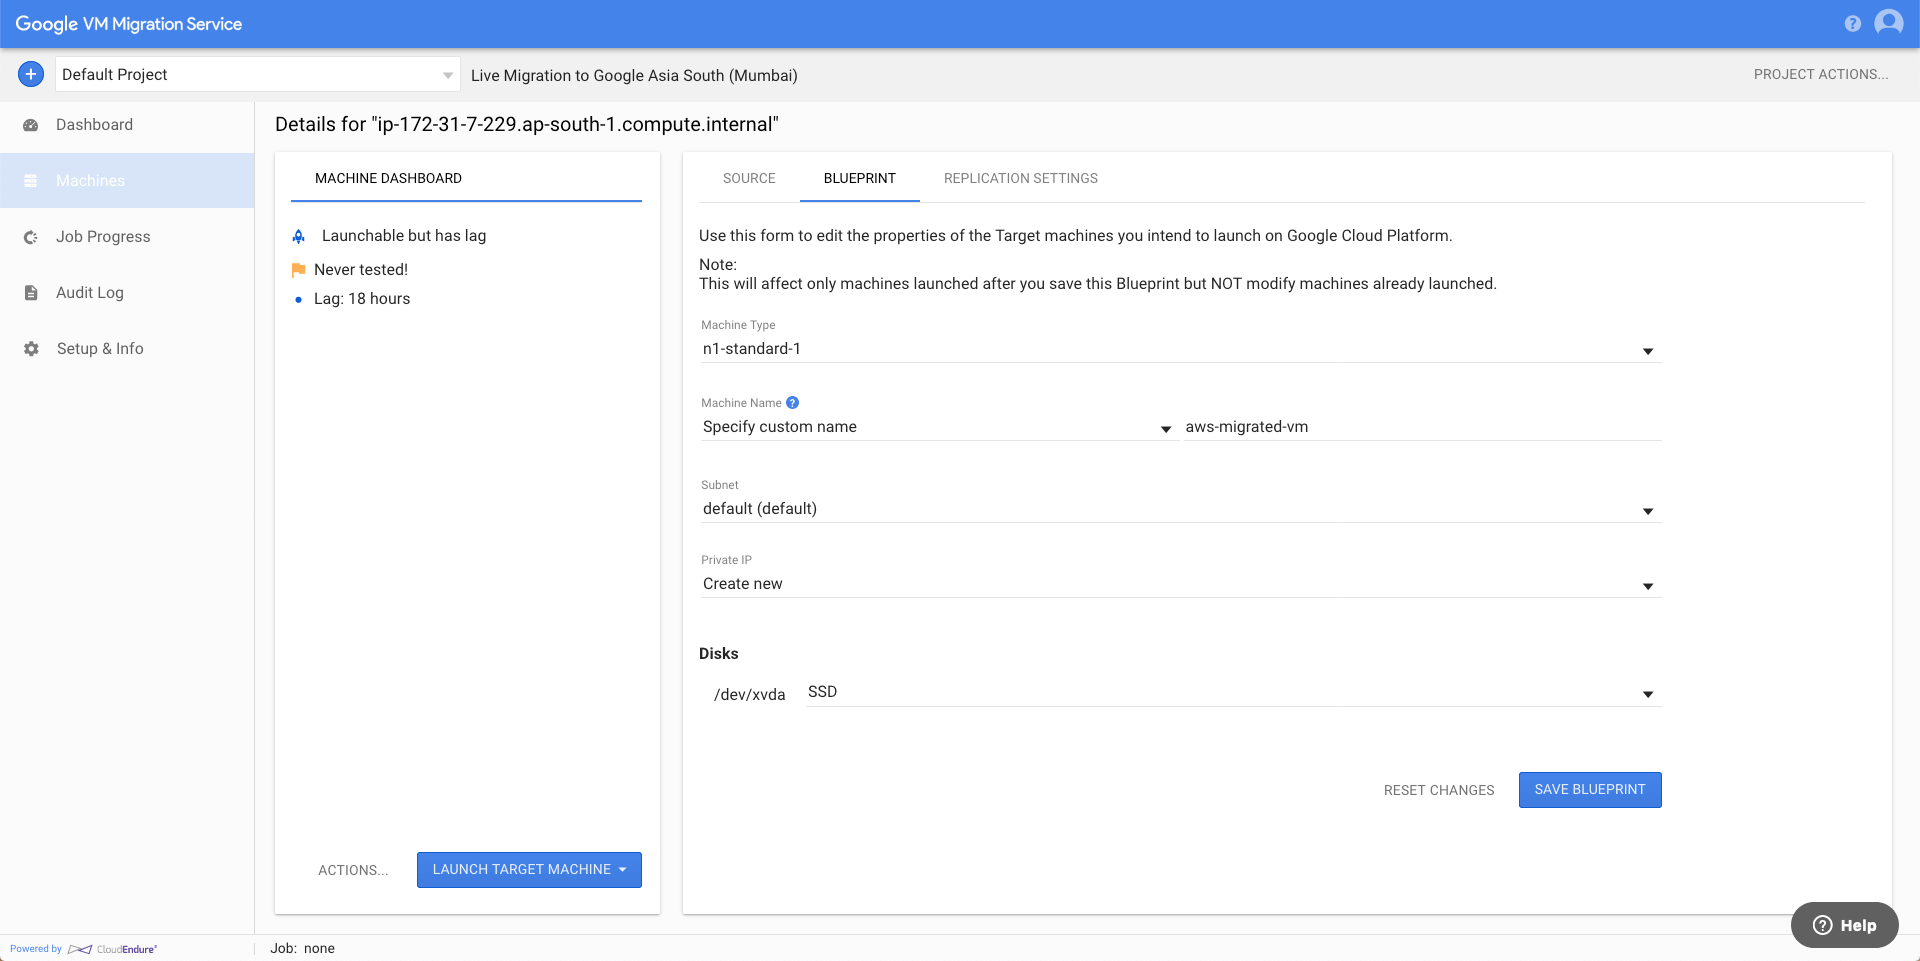Image resolution: width=1920 pixels, height=961 pixels.
Task: Open Launch Target Machine dropdown button
Action: (x=529, y=870)
